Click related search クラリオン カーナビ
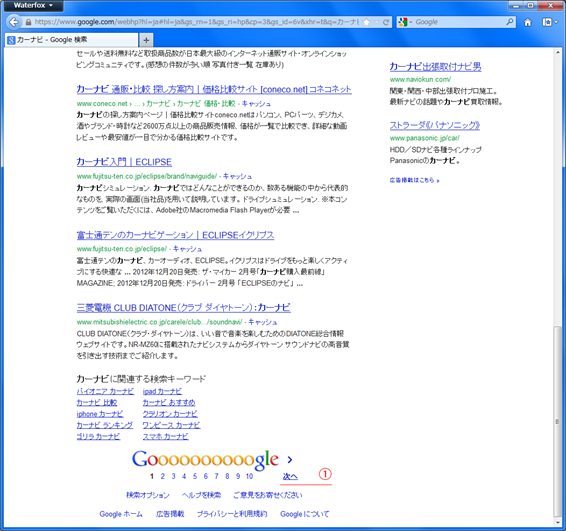Screen dimensions: 566x531 click(170, 414)
